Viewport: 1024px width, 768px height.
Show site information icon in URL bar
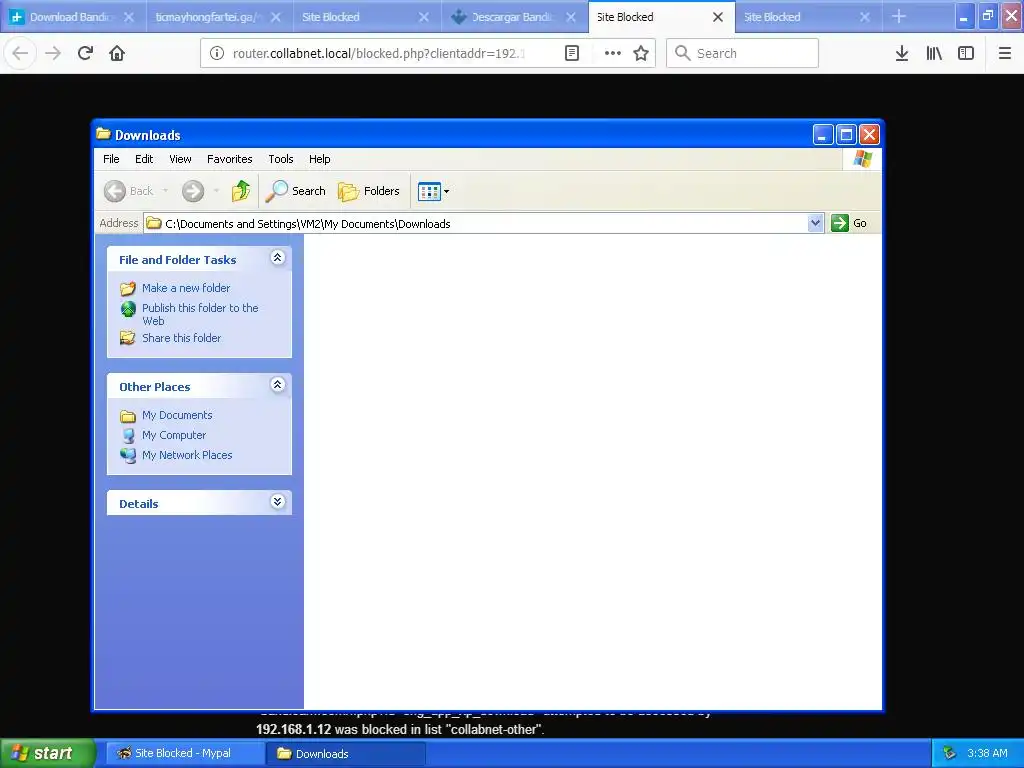click(x=217, y=53)
